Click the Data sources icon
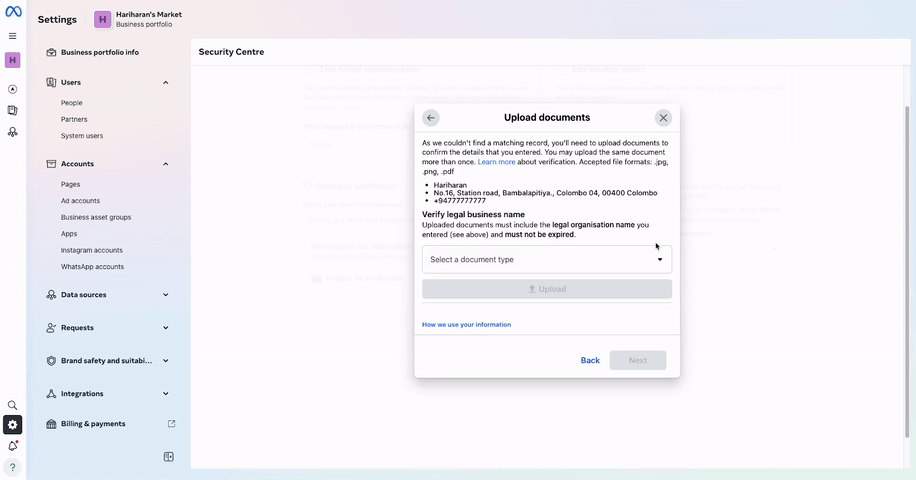The image size is (916, 480). [51, 295]
